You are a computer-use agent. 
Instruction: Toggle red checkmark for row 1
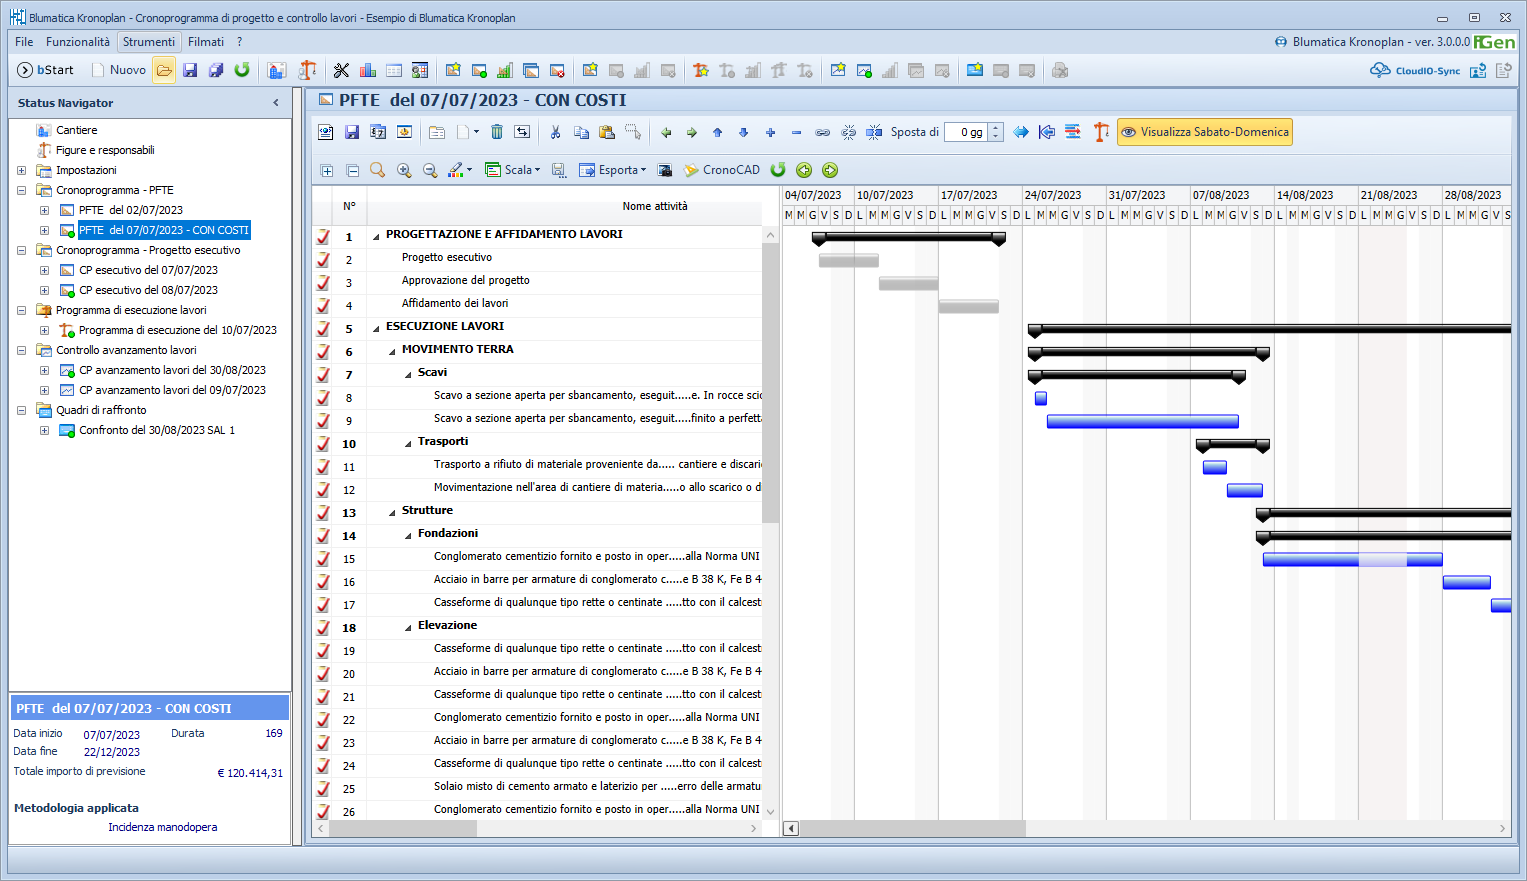(323, 237)
